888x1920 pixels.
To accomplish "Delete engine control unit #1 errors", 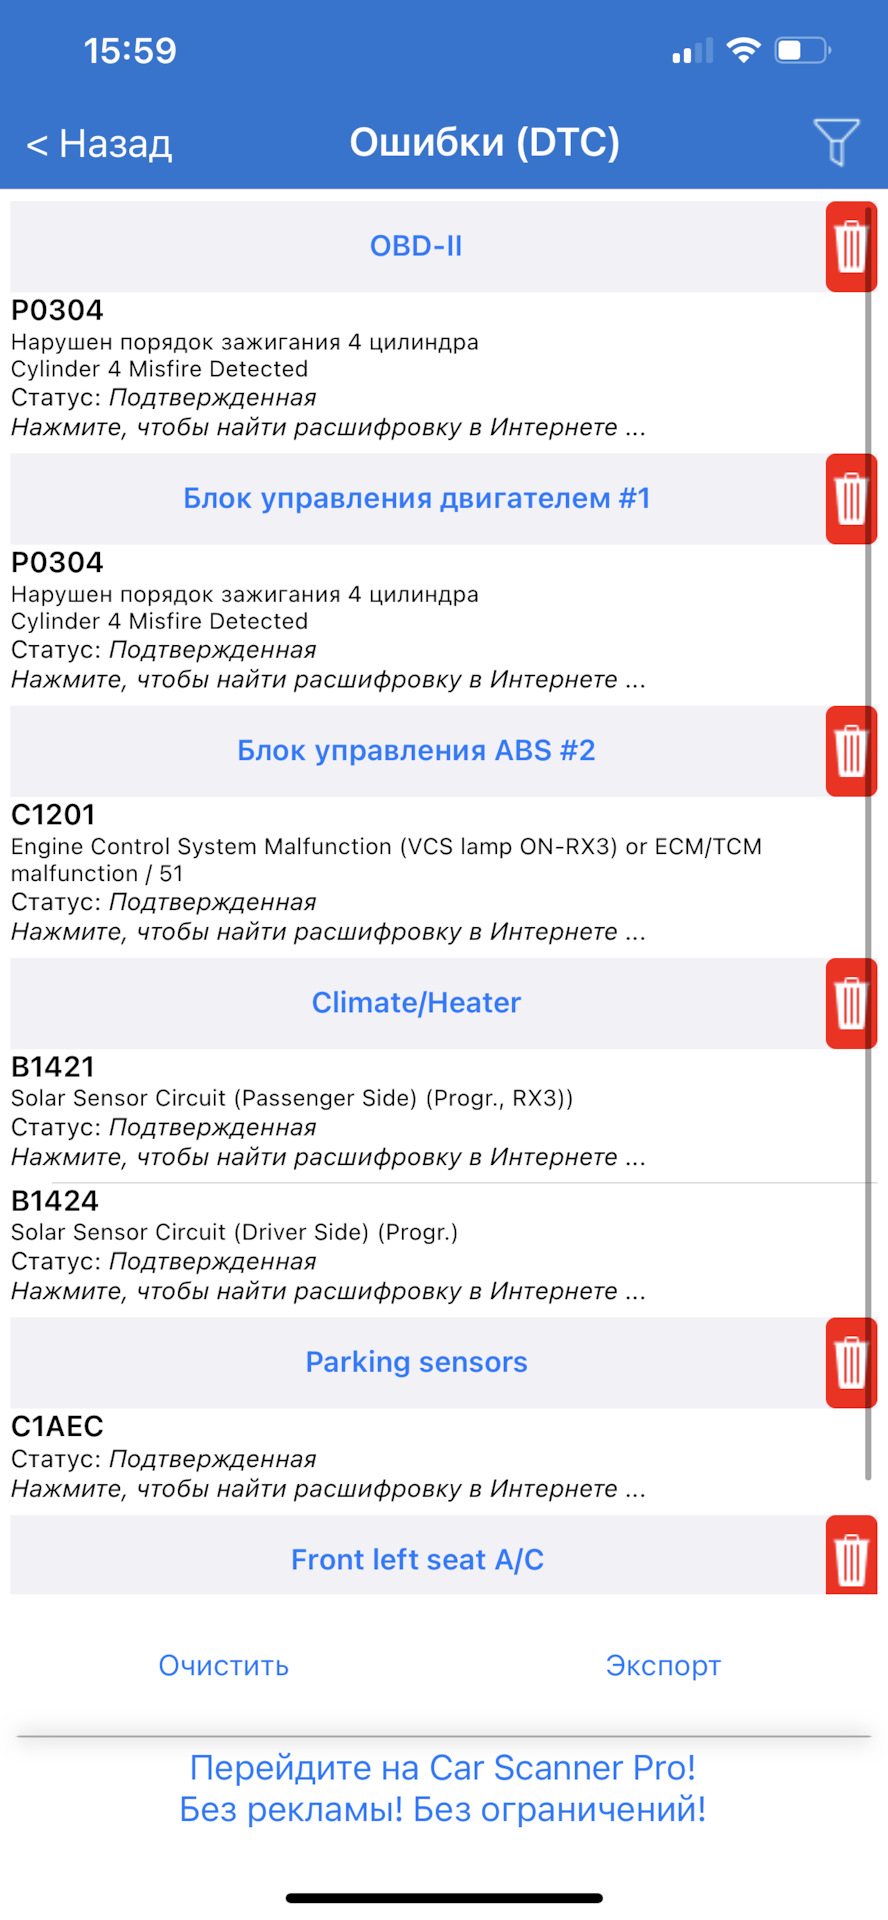I will click(x=850, y=499).
